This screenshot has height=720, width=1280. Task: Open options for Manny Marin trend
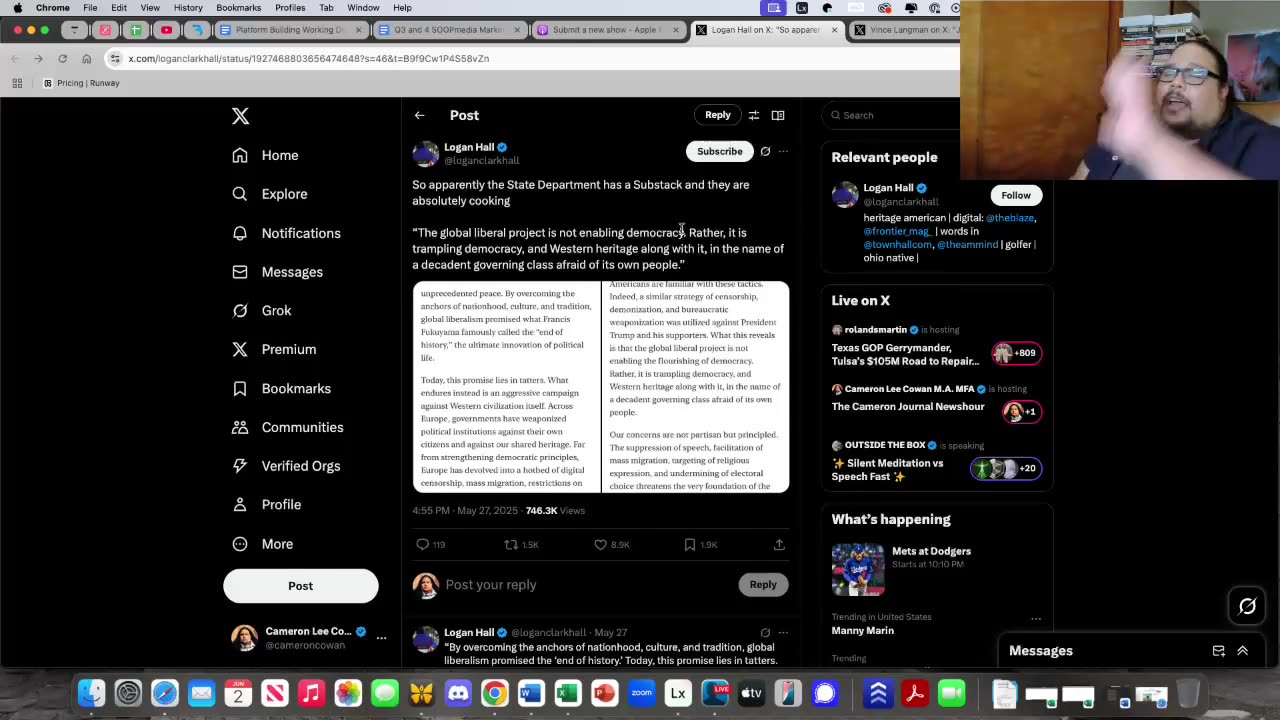(x=1036, y=618)
